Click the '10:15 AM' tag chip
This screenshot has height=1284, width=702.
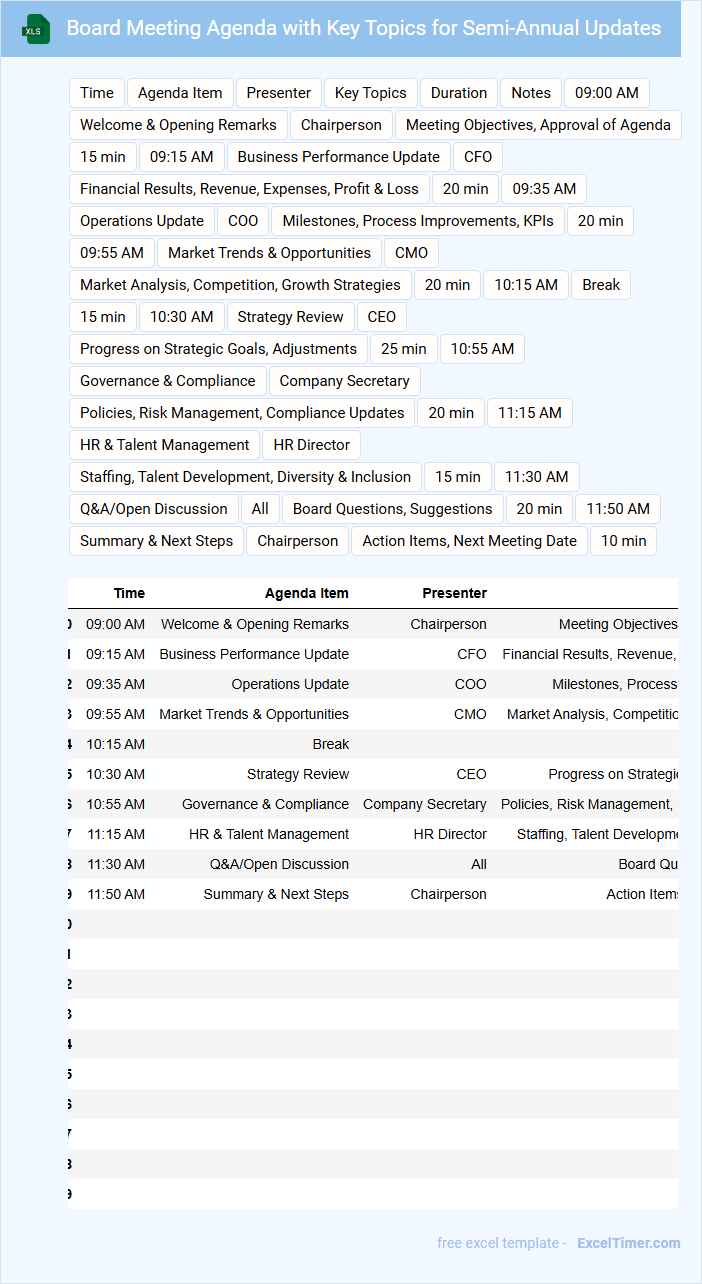coord(527,285)
